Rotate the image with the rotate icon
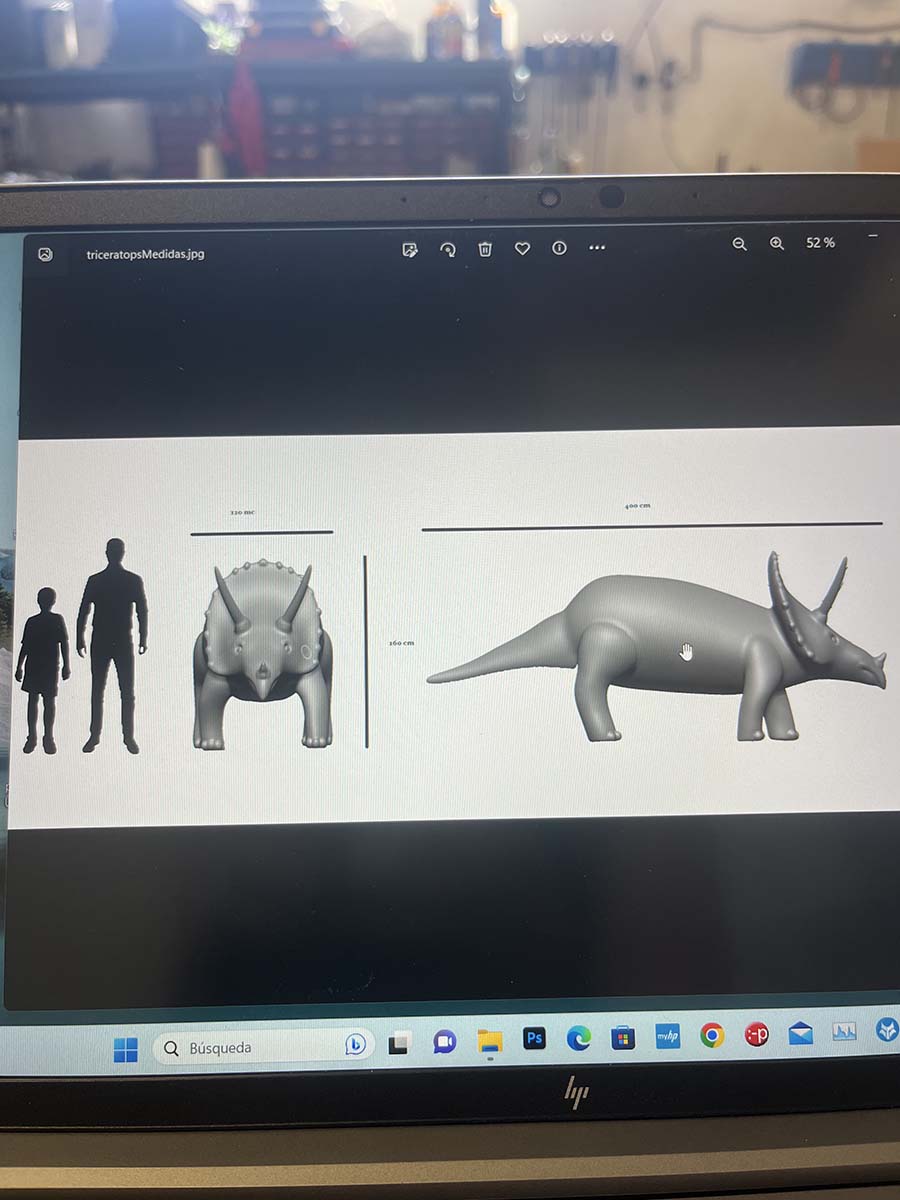 click(x=448, y=249)
